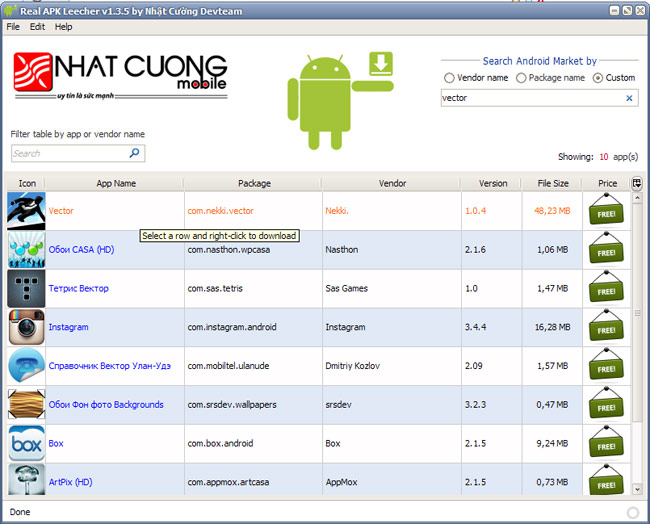Click the Tetris Vector app icon
The height and width of the screenshot is (524, 650).
26,289
